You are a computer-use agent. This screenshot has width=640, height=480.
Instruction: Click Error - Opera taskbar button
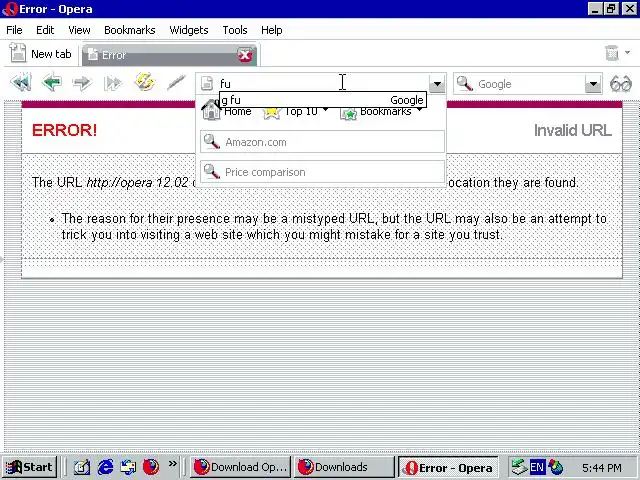pos(448,467)
